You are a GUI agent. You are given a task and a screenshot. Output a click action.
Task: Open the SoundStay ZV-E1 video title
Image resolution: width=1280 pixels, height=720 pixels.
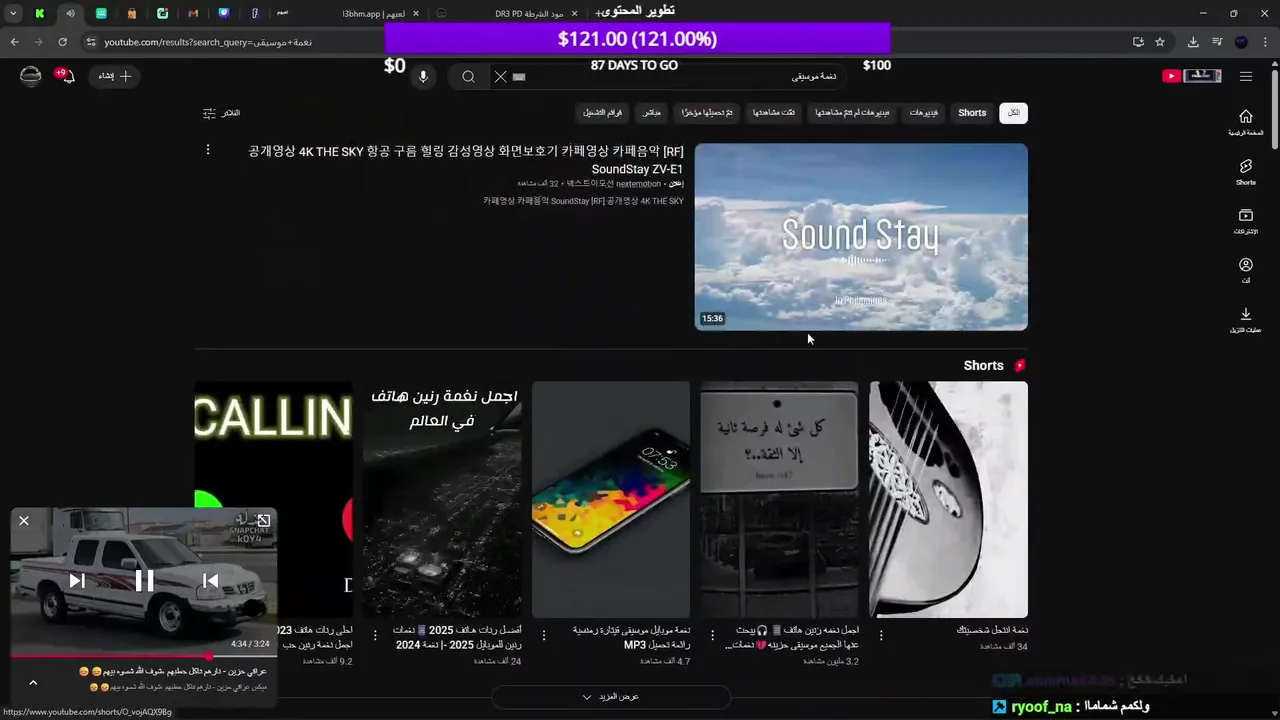pyautogui.click(x=466, y=160)
